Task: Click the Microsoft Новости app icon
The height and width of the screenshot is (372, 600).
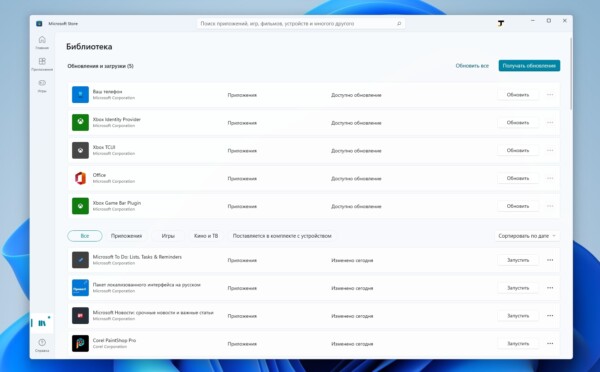Action: pyautogui.click(x=80, y=316)
